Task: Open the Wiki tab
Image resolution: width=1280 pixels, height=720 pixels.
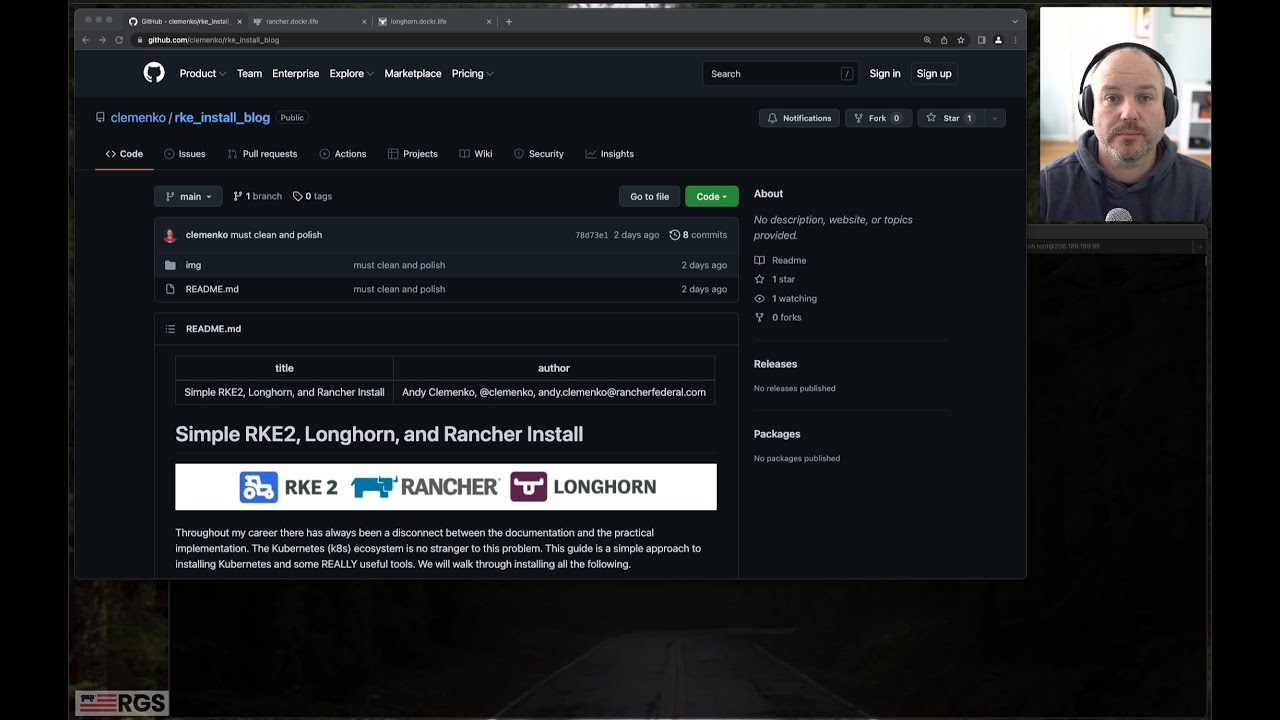Action: coord(476,154)
